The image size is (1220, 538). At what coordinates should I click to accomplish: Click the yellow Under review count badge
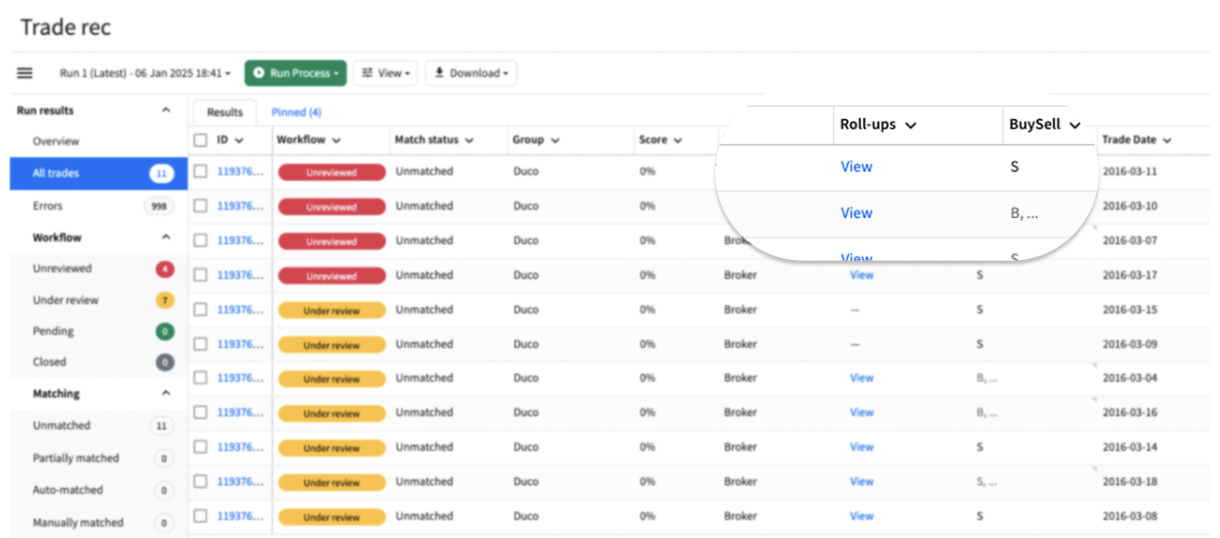click(x=164, y=300)
